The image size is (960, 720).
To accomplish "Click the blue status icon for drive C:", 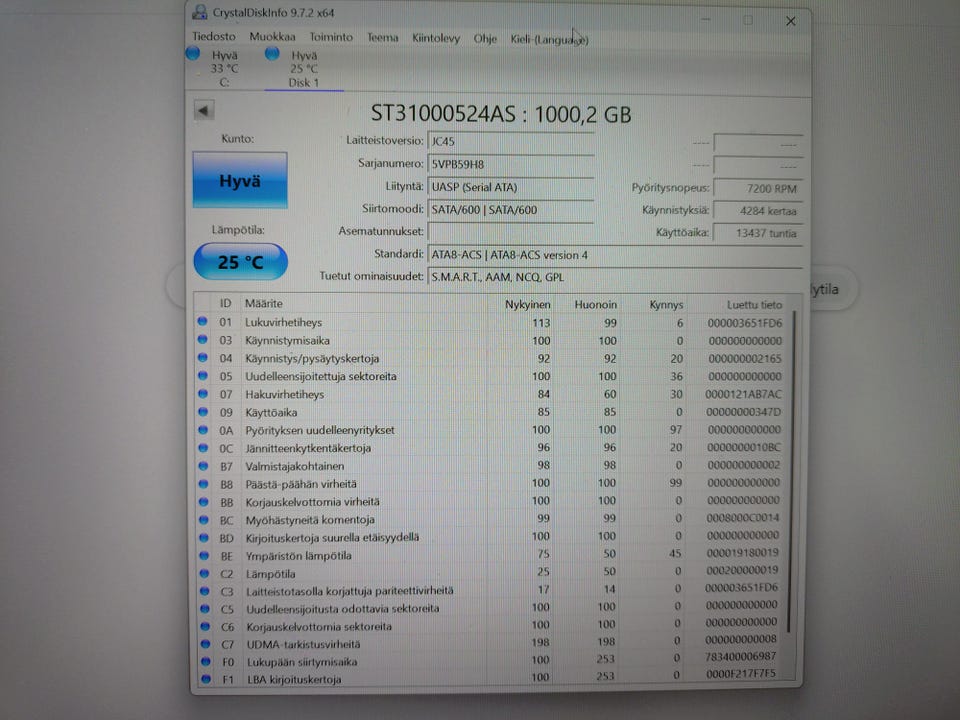I will 193,54.
